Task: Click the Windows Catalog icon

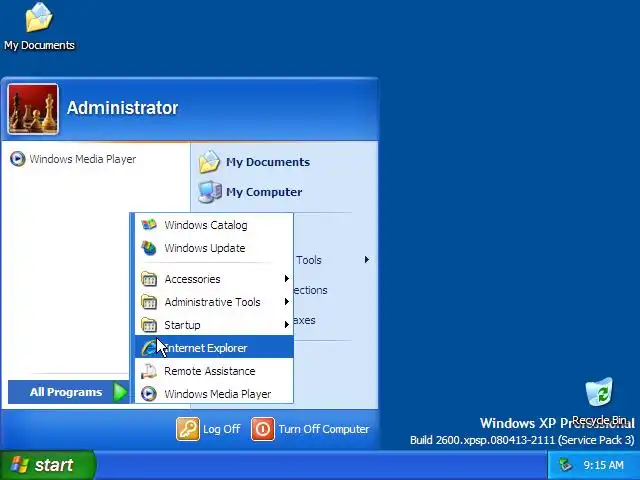Action: coord(149,225)
